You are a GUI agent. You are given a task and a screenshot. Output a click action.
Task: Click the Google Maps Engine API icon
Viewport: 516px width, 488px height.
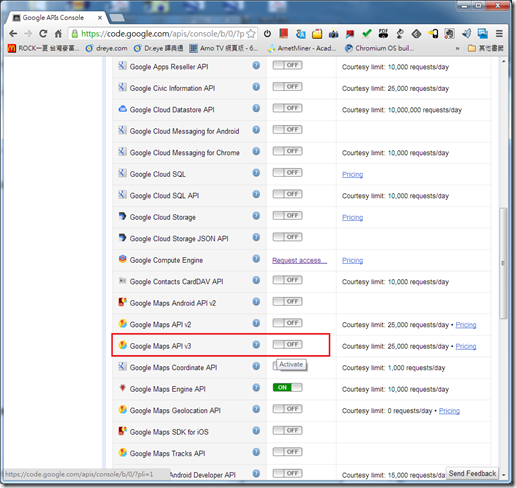point(123,388)
